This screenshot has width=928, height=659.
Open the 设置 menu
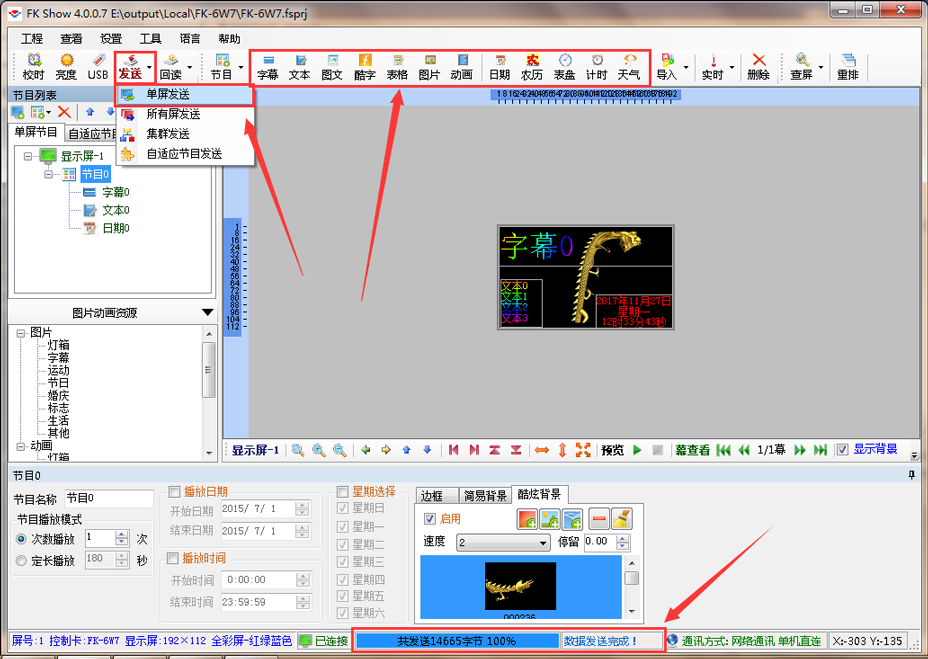point(111,38)
